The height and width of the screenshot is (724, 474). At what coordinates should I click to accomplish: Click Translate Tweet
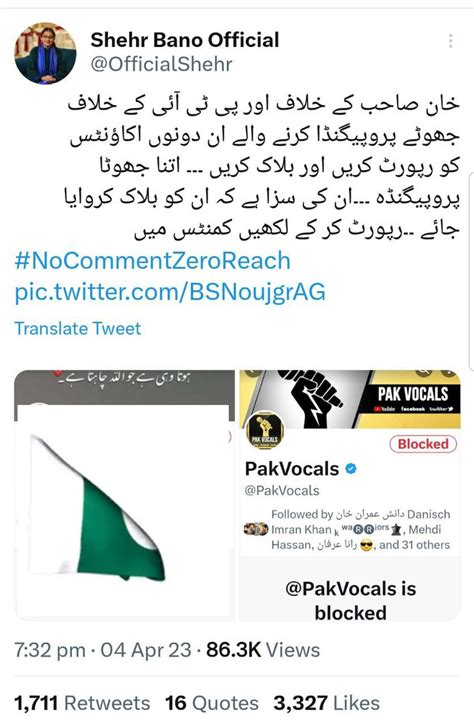click(78, 329)
